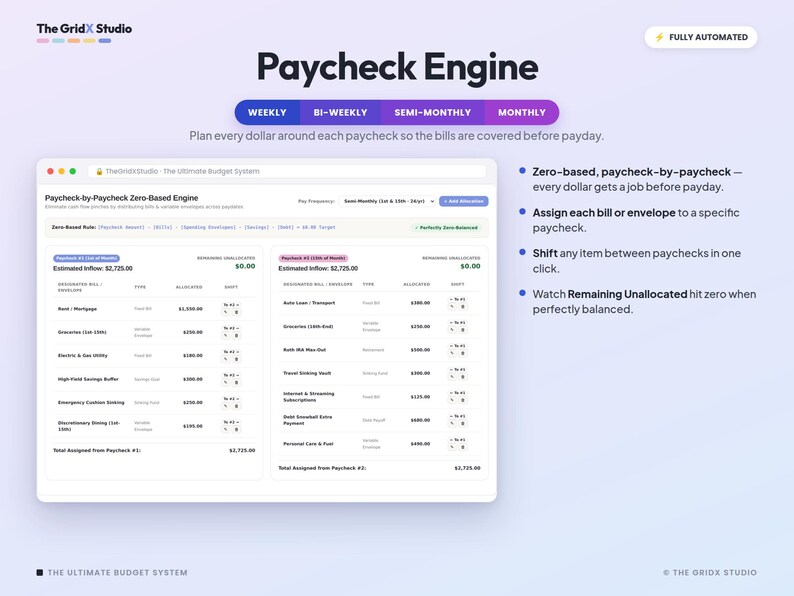The height and width of the screenshot is (596, 794).
Task: Edit Electric & Gas Utility pencil icon
Action: click(226, 359)
